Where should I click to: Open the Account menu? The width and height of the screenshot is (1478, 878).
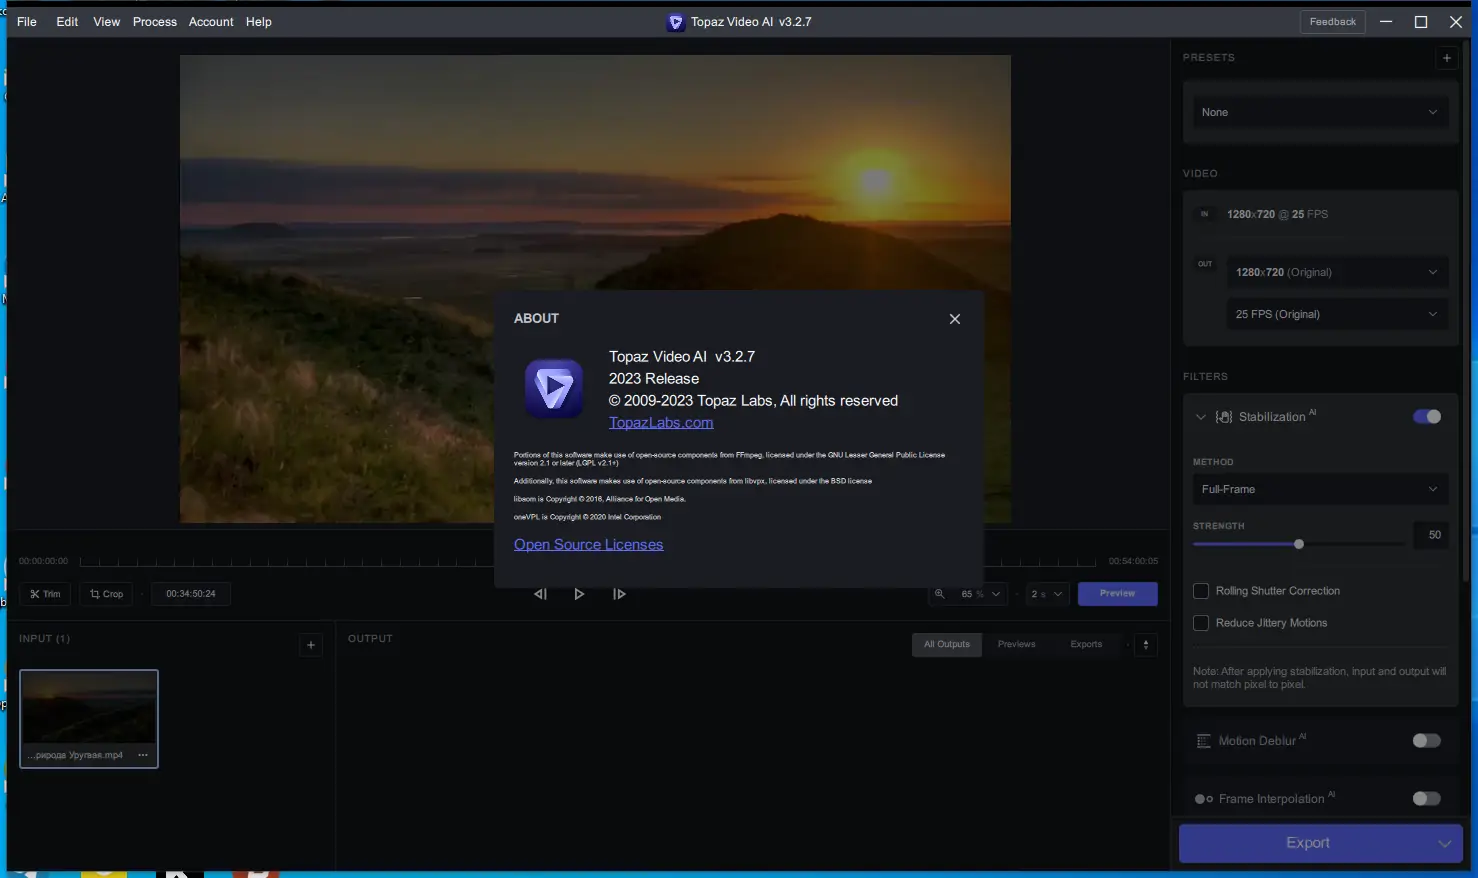click(x=211, y=22)
